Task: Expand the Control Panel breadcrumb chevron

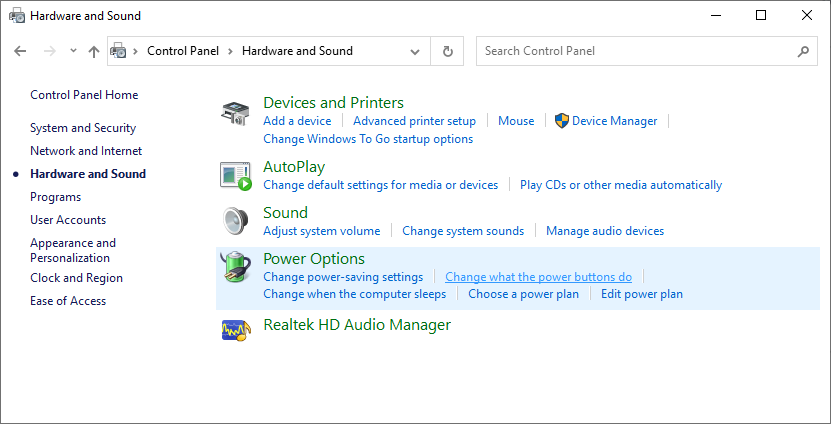Action: (x=232, y=51)
